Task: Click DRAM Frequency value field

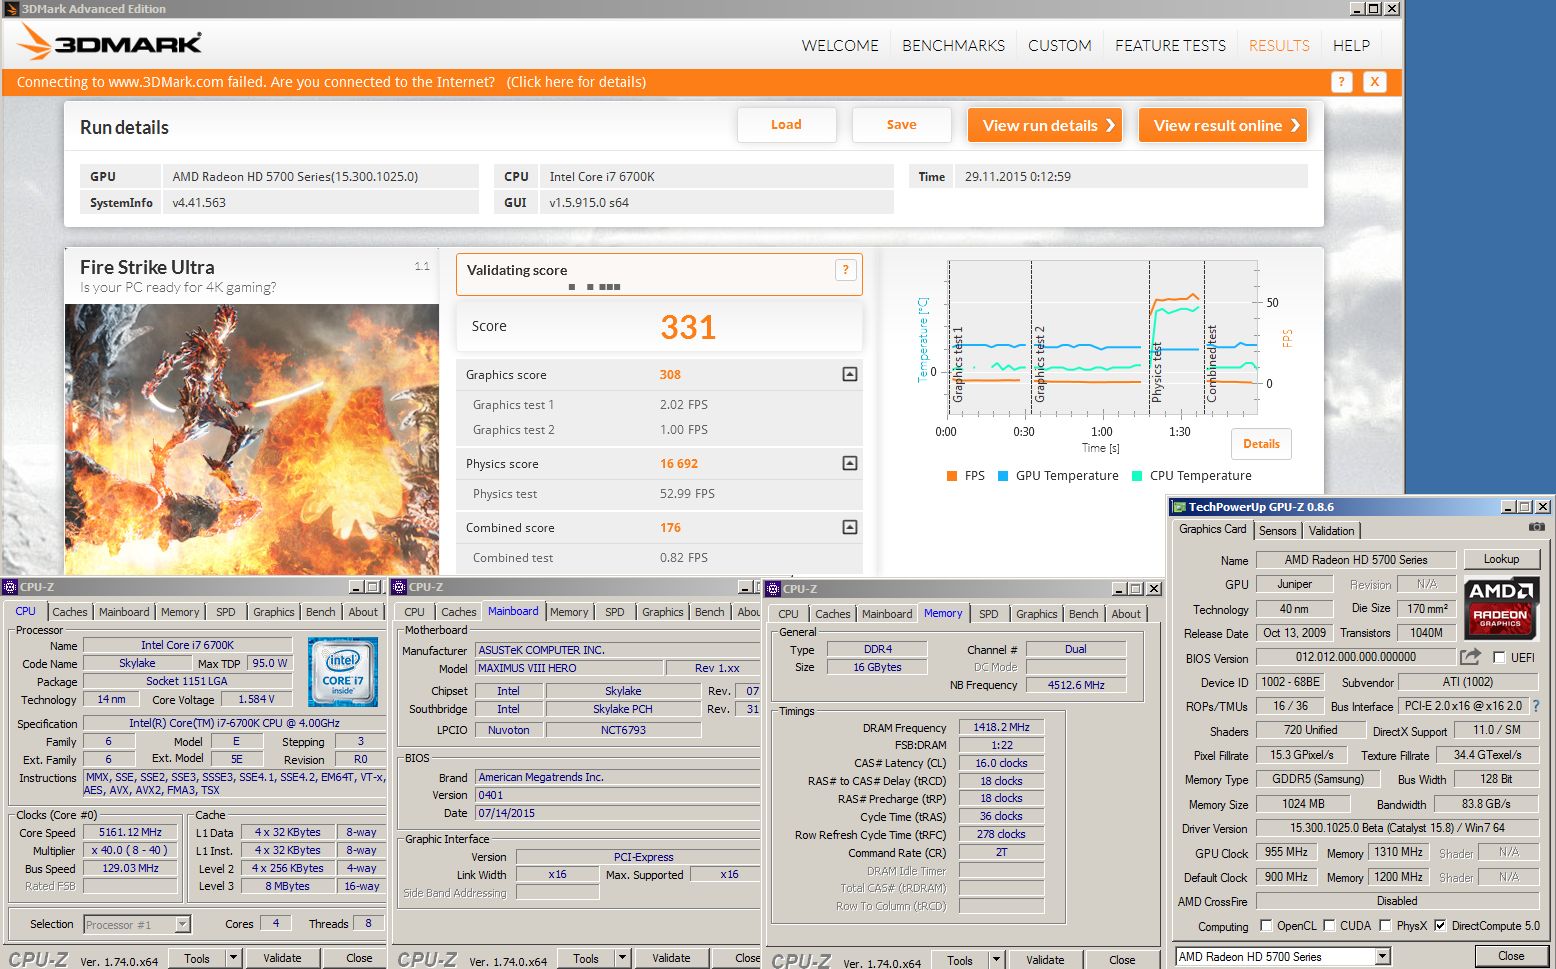Action: (1001, 727)
